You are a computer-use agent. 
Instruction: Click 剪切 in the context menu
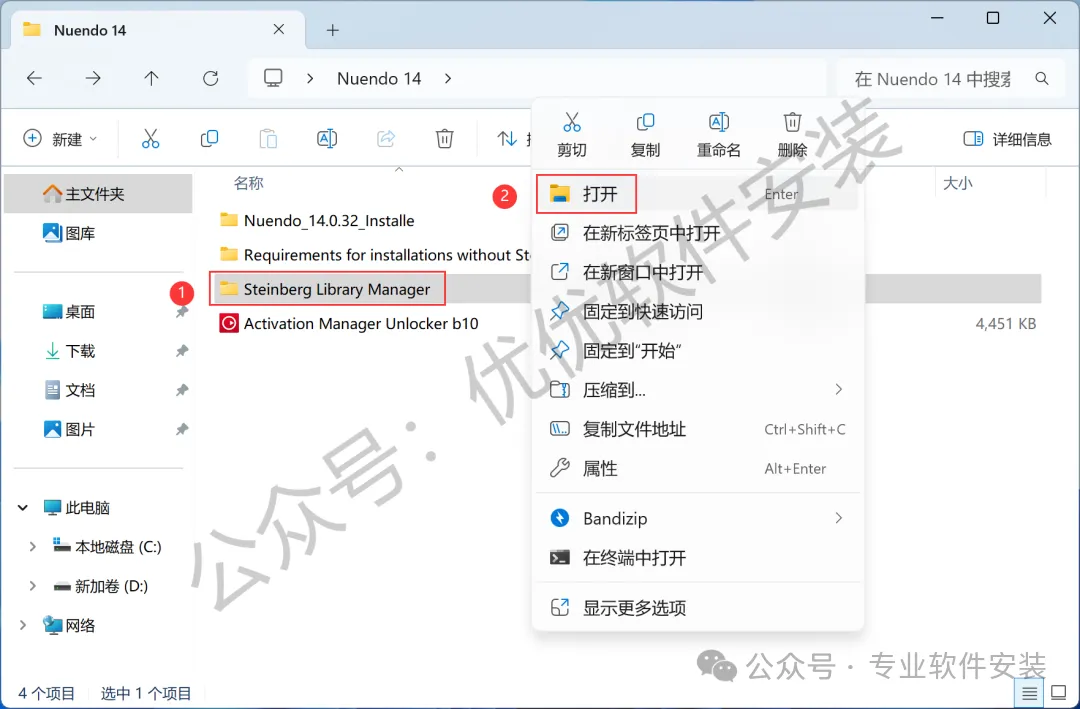pos(572,135)
